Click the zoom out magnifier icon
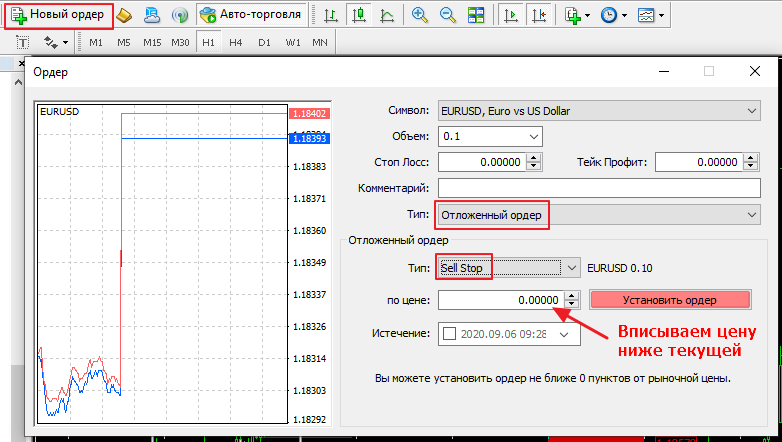The image size is (782, 442). pyautogui.click(x=448, y=15)
